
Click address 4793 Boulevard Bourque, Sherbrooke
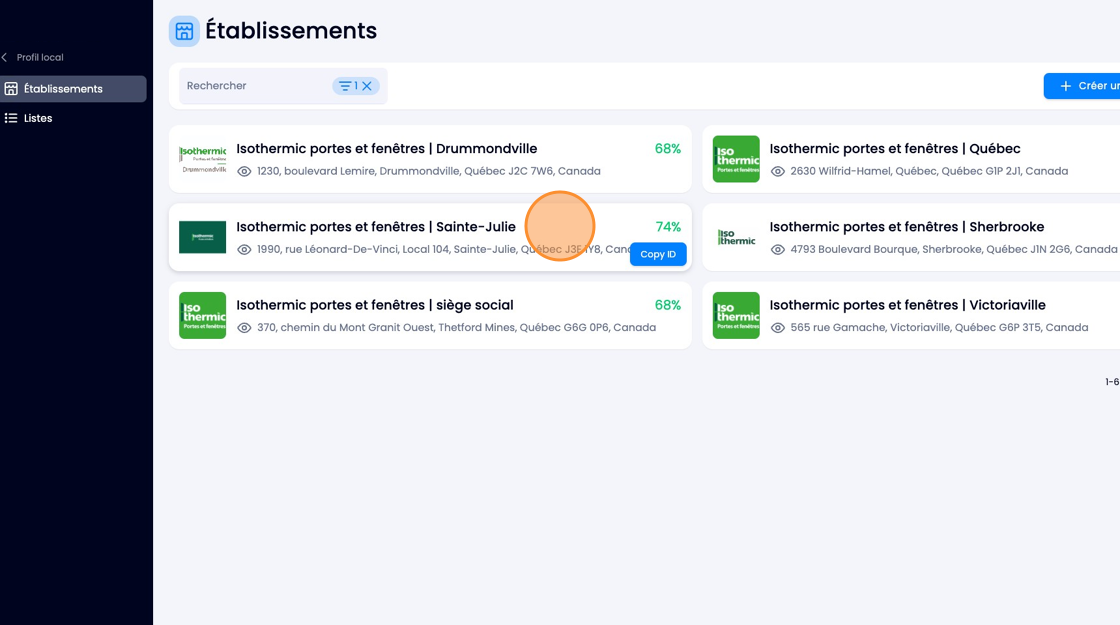pyautogui.click(x=954, y=249)
